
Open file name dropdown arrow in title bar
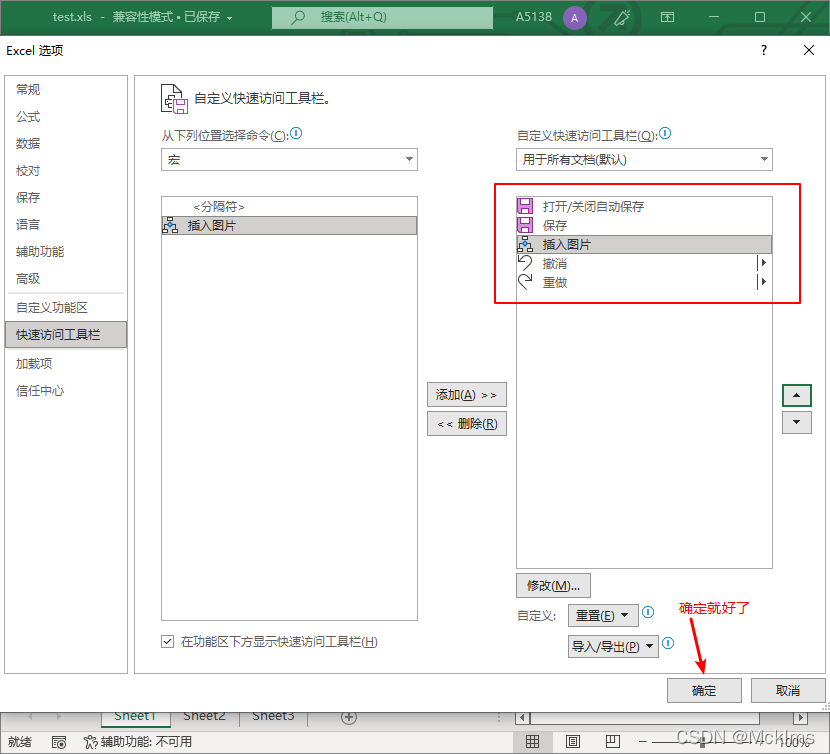coord(230,18)
